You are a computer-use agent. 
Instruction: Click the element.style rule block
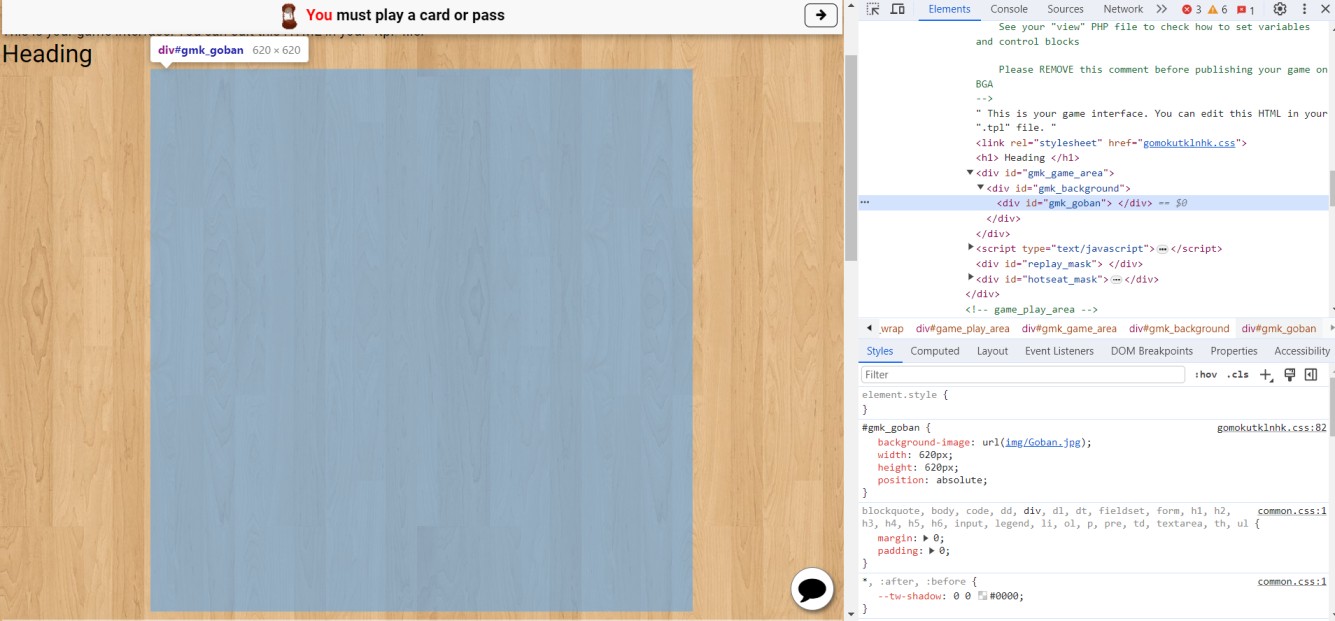1093,402
